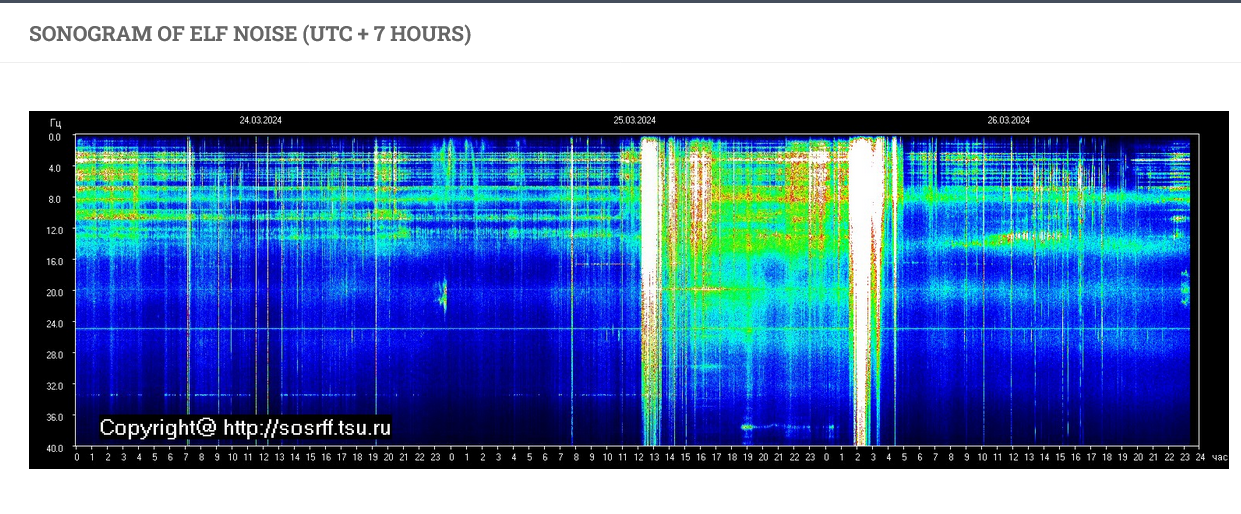The image size is (1241, 514).
Task: Click the 0.0 frequency axis label
Action: (54, 137)
